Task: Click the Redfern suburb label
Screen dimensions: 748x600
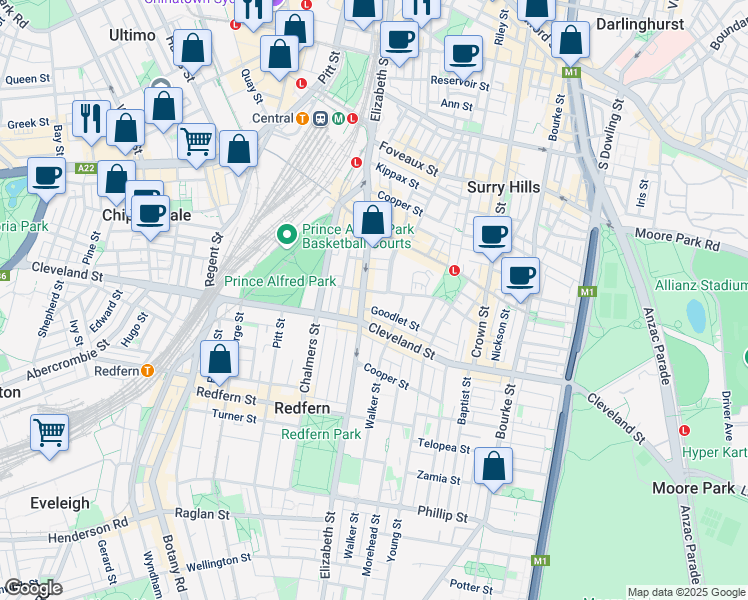Action: pyautogui.click(x=302, y=408)
